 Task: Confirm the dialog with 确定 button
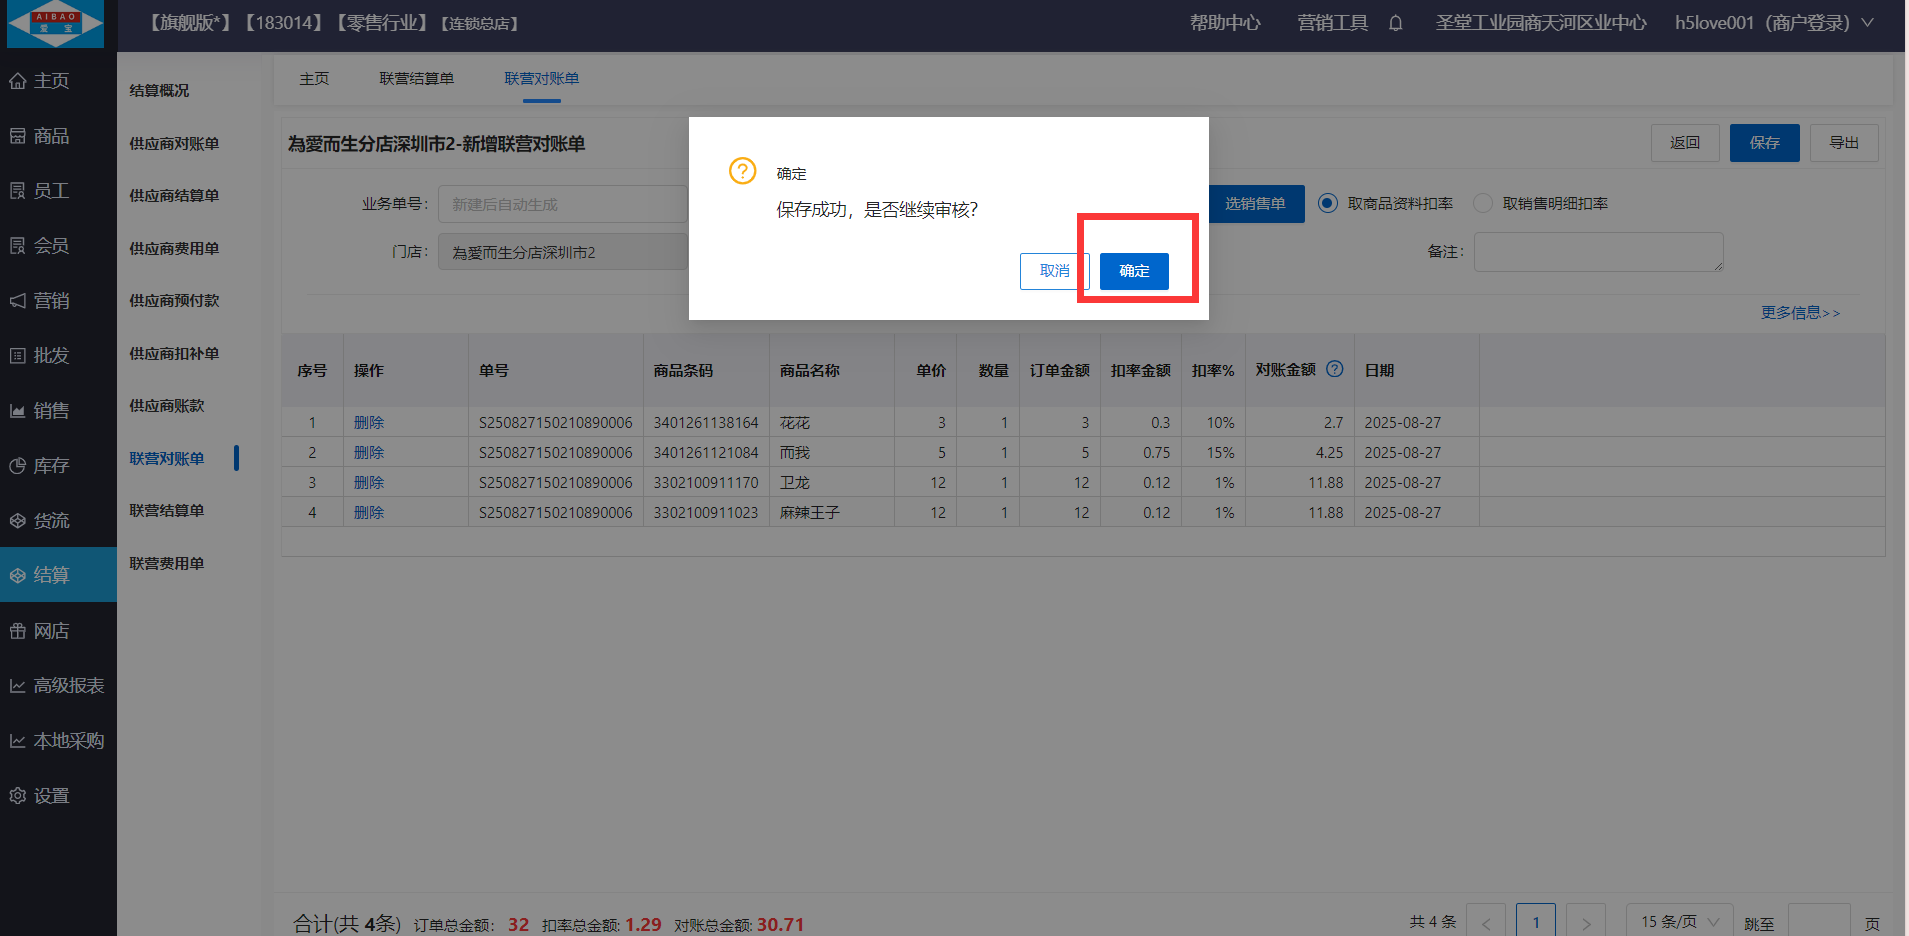(1134, 271)
